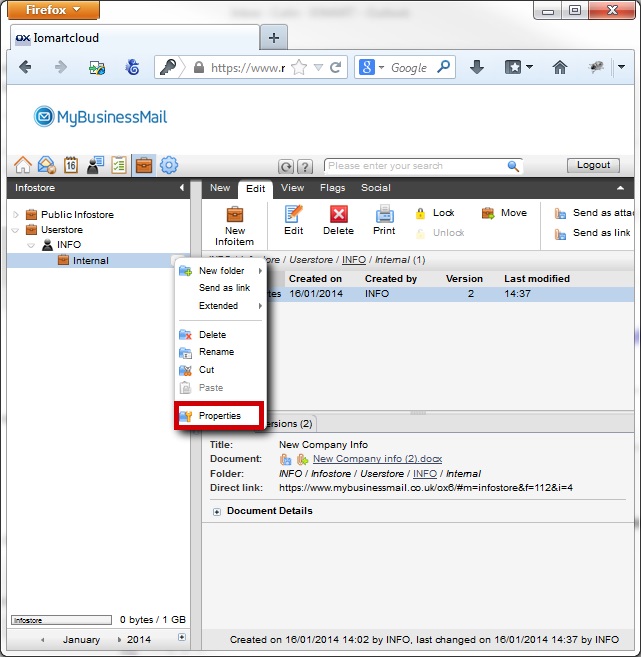Click the Logout button
Screen dimensions: 641x657
tap(593, 165)
